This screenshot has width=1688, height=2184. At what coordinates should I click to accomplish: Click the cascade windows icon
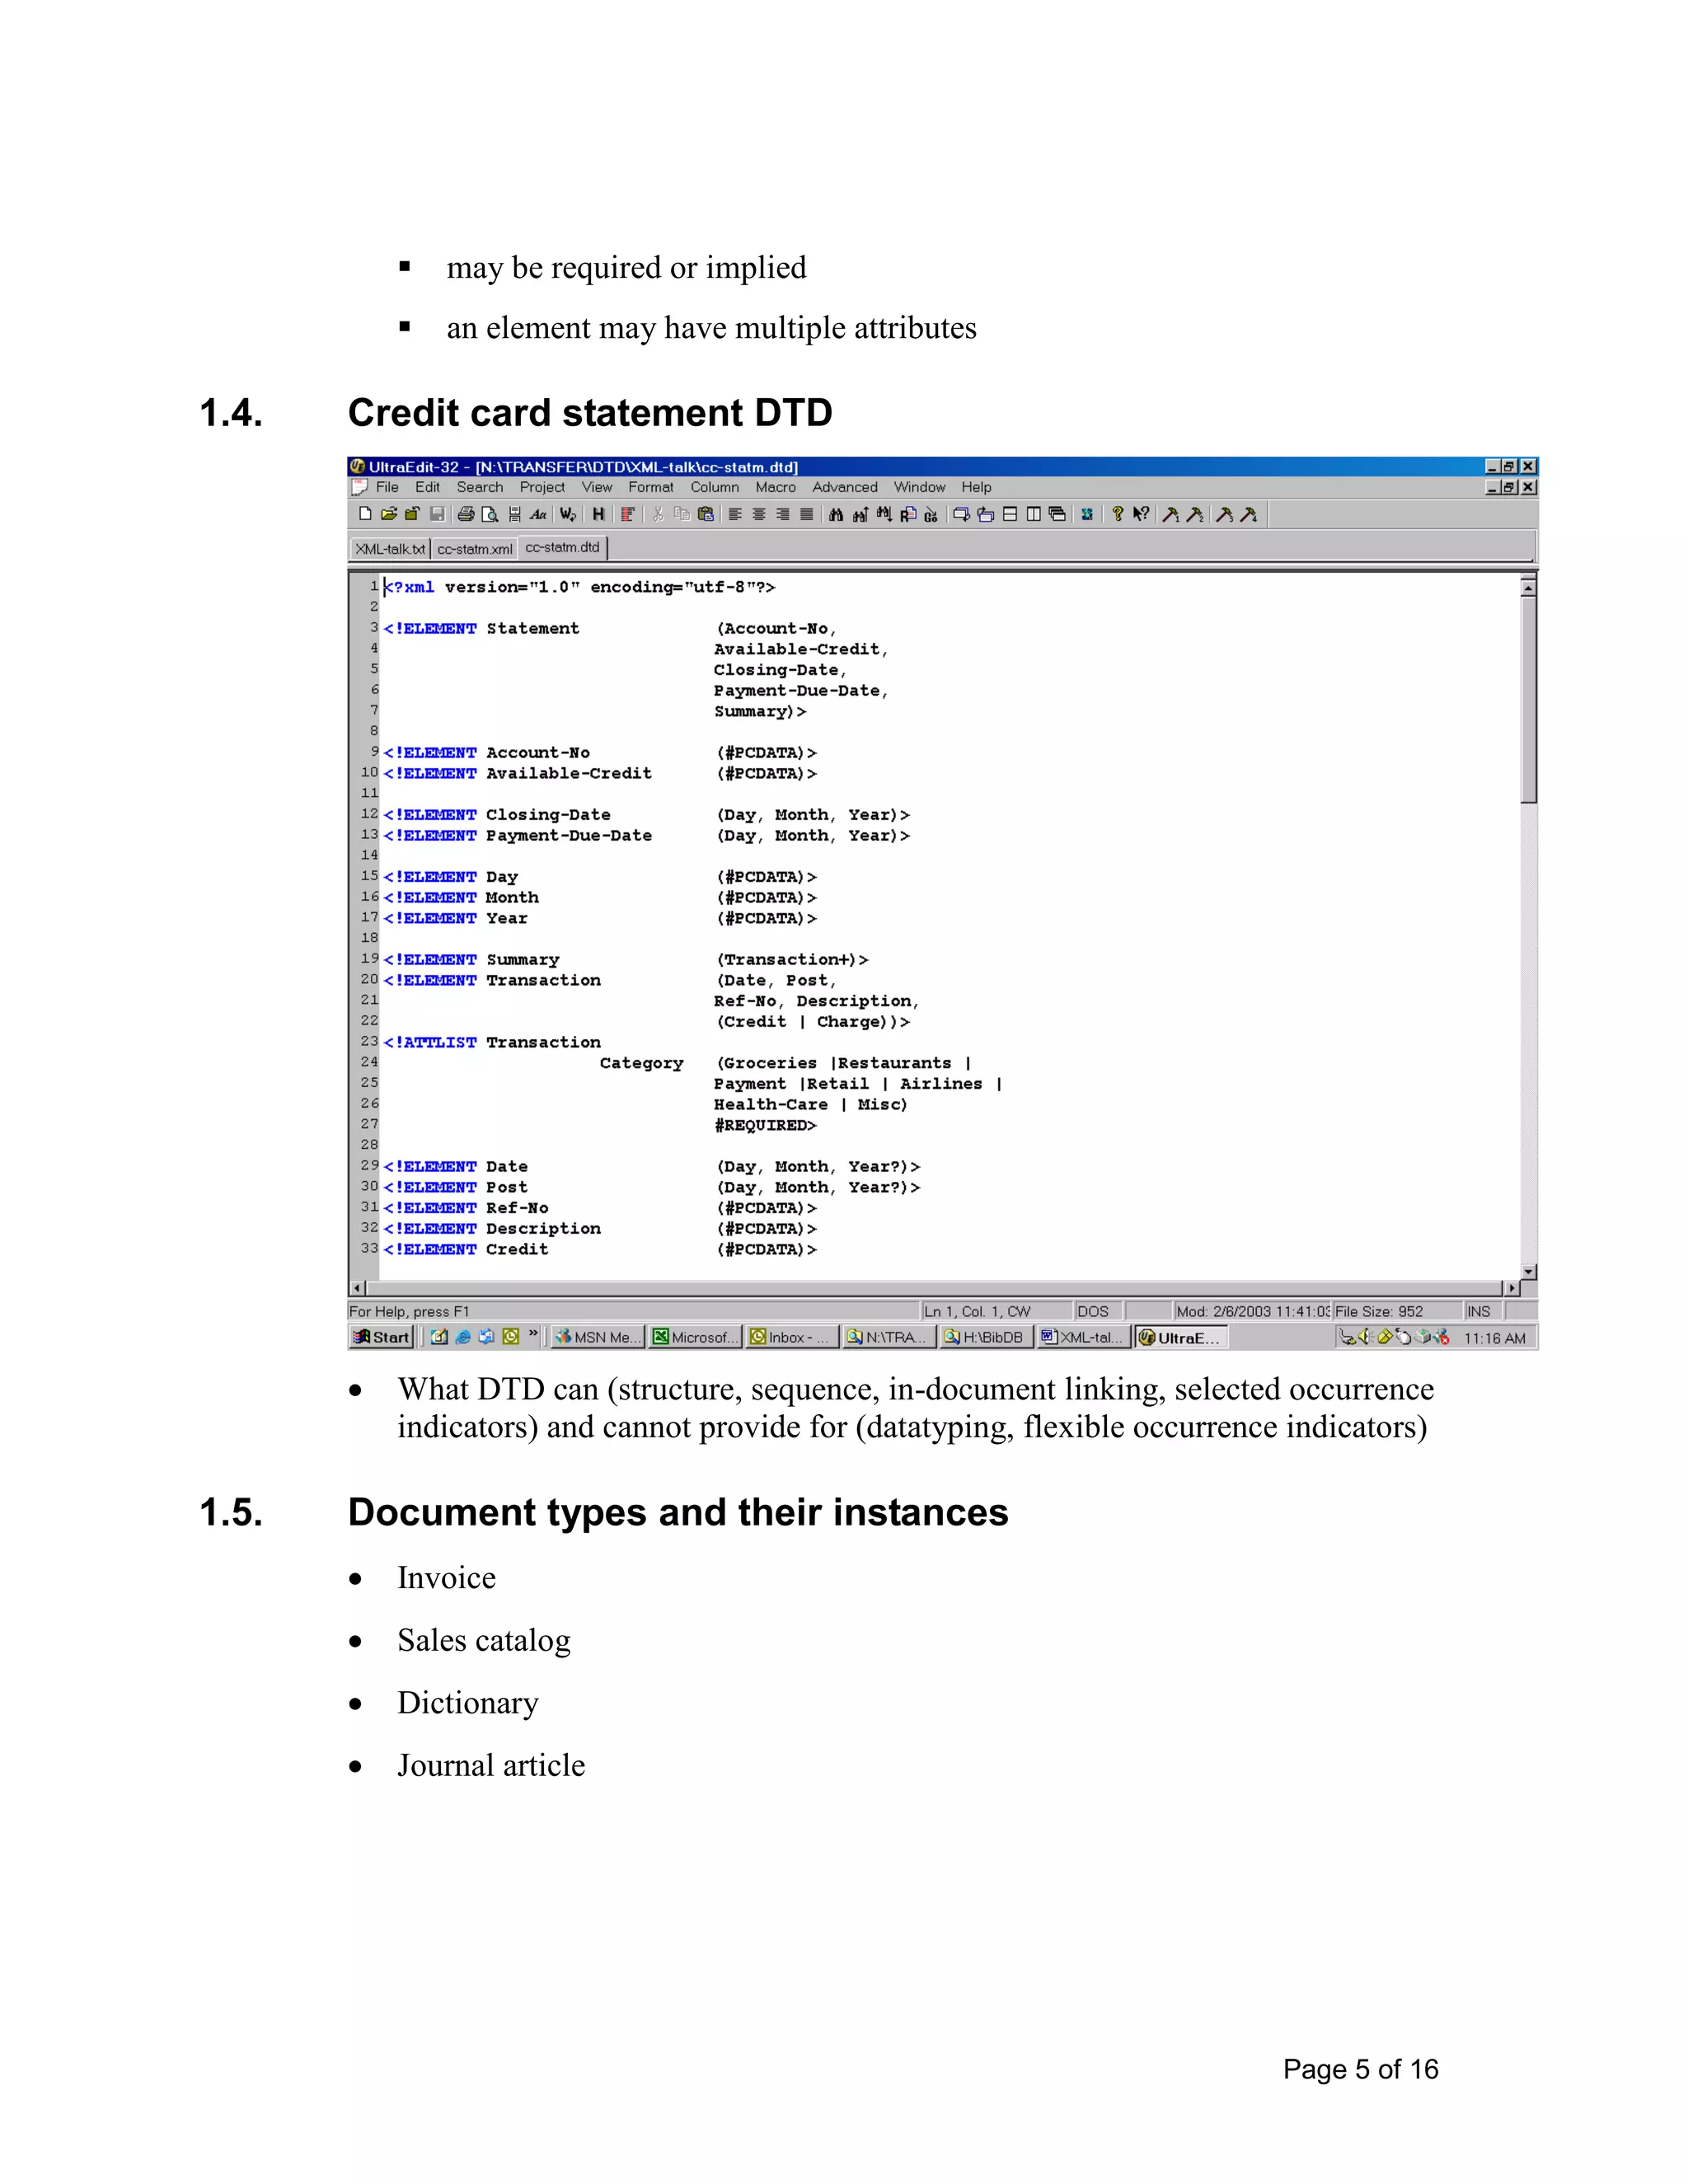click(x=1058, y=514)
